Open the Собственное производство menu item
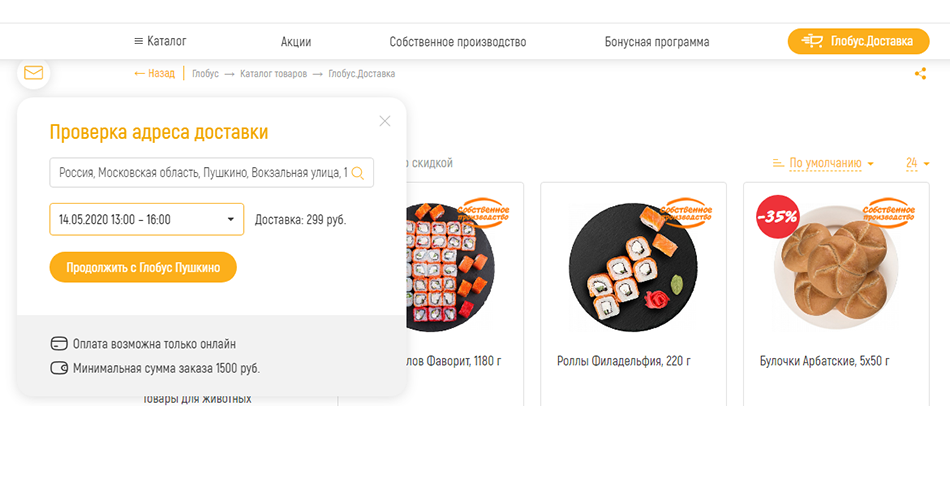 [457, 42]
